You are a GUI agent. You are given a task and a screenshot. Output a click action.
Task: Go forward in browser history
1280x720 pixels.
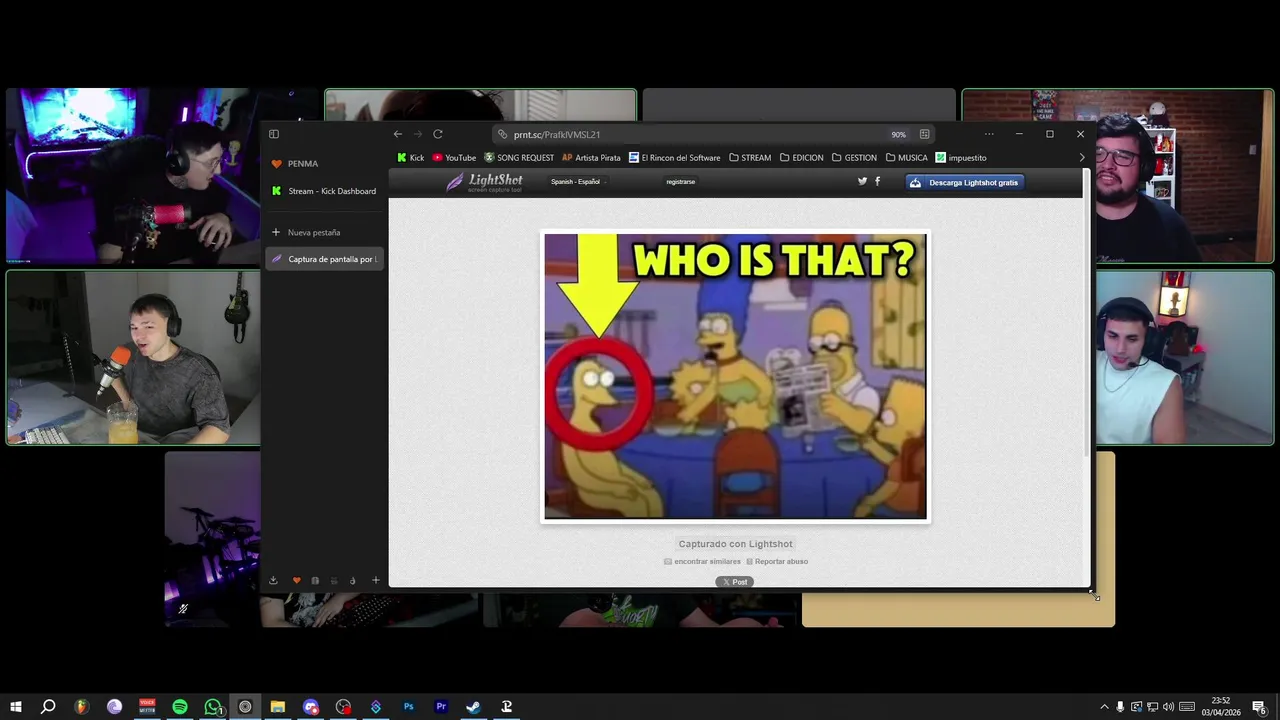(x=418, y=134)
